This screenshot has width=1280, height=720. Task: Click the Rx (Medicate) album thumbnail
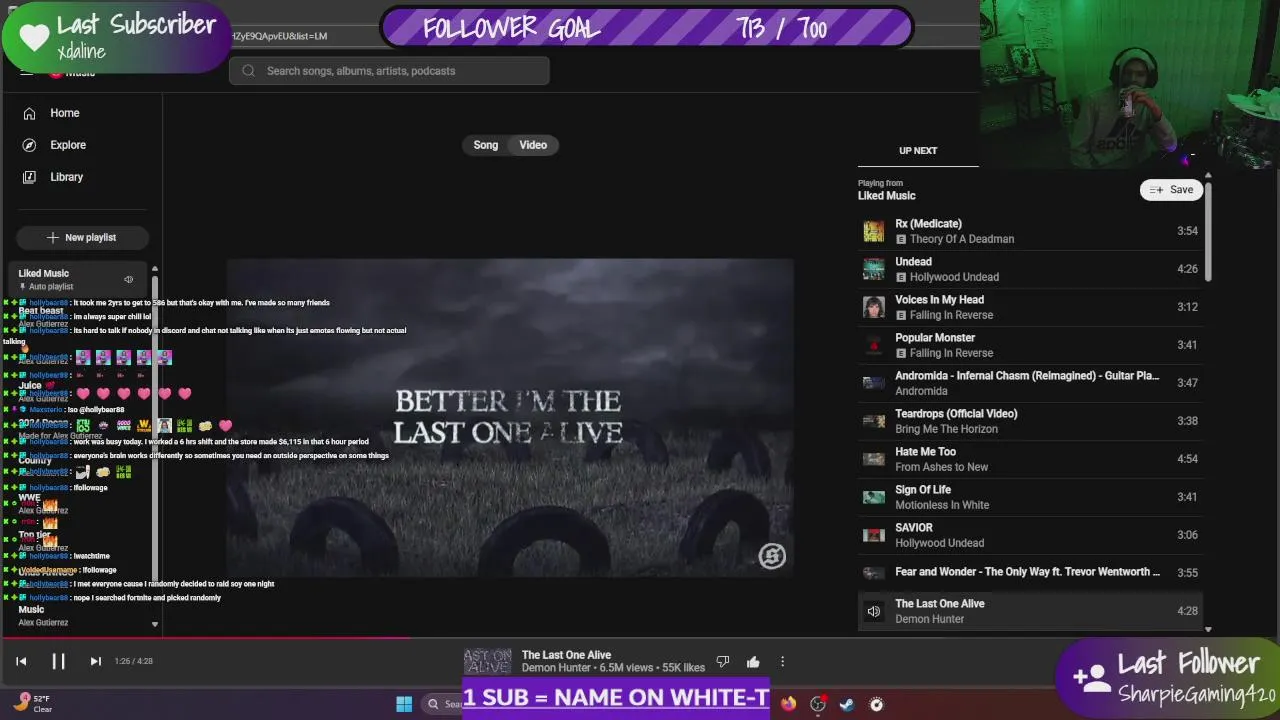click(874, 231)
